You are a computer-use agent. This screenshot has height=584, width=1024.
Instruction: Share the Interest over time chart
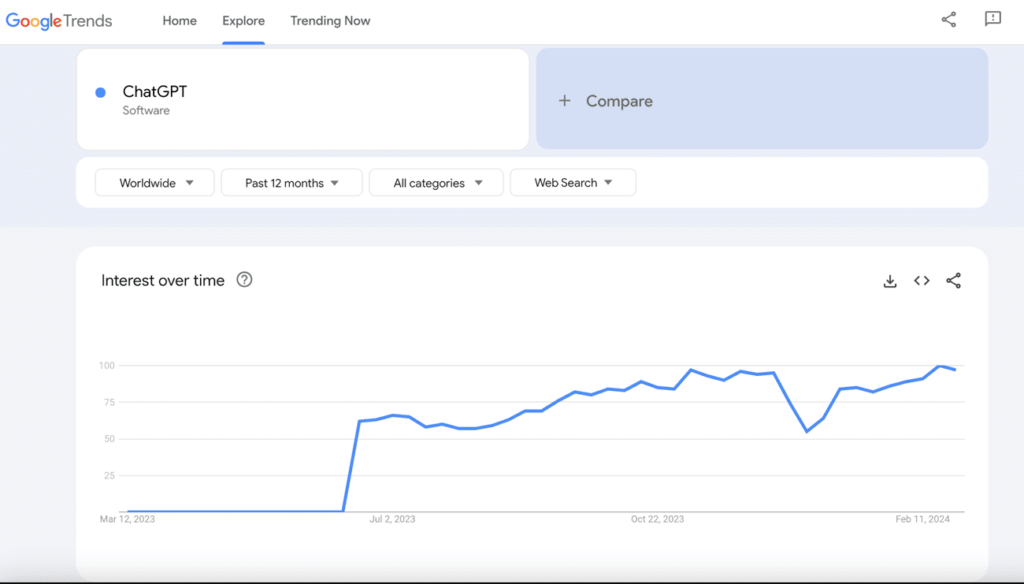click(953, 281)
